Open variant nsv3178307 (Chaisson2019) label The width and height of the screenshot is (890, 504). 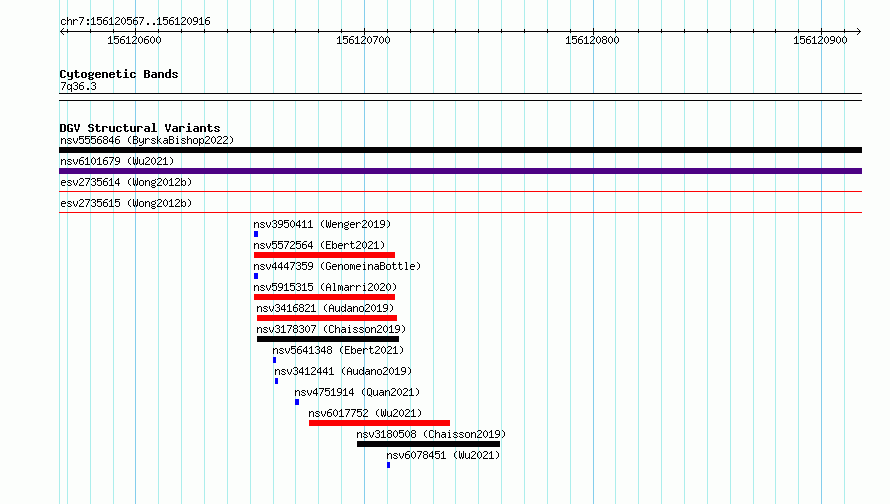331,329
